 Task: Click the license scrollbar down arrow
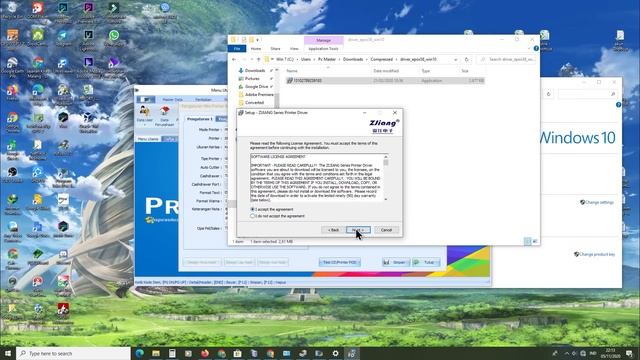386,199
